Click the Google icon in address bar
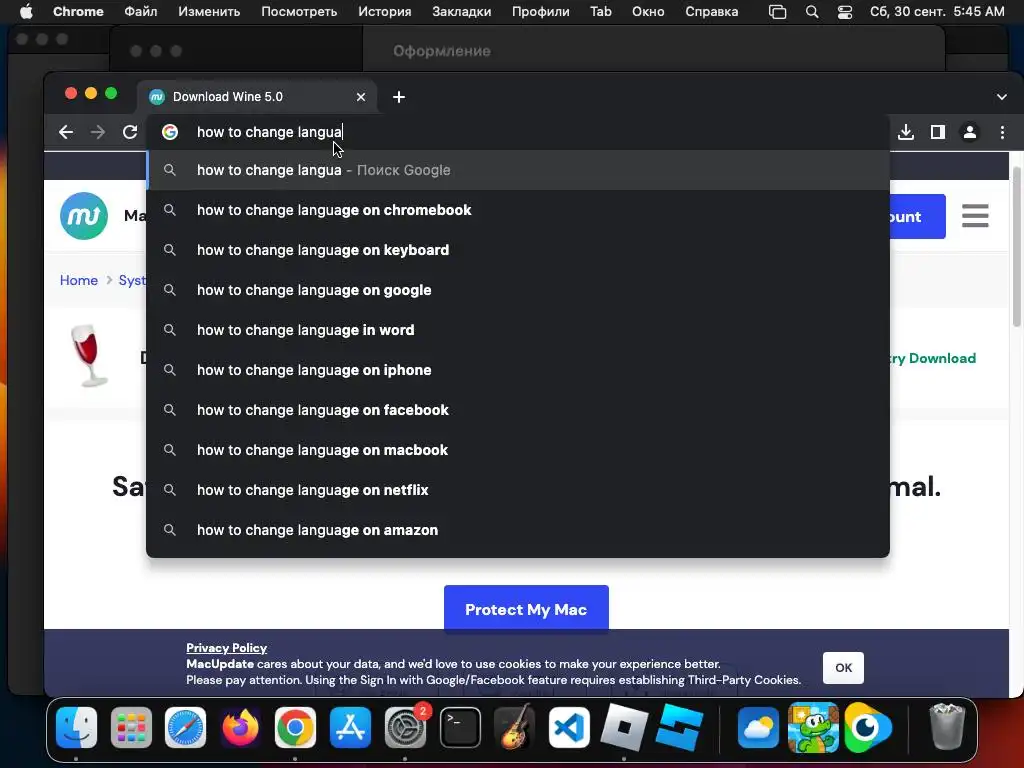 (170, 132)
